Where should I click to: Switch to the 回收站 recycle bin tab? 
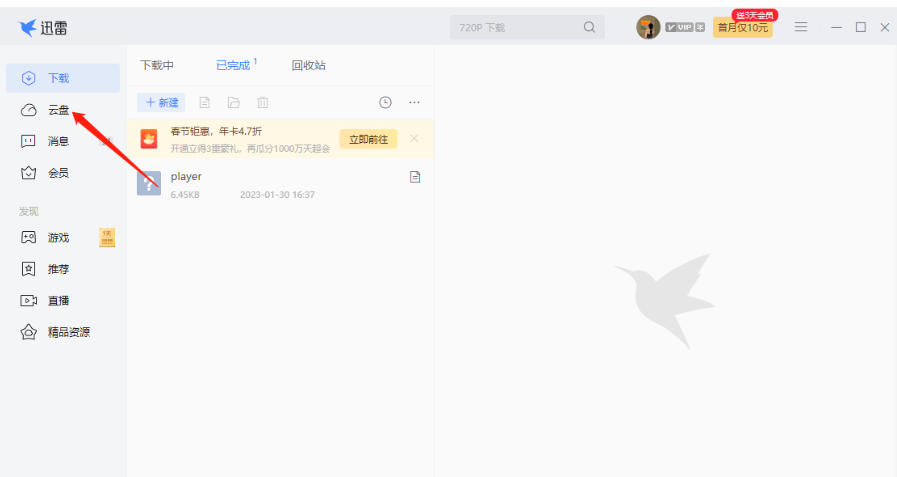(x=308, y=65)
